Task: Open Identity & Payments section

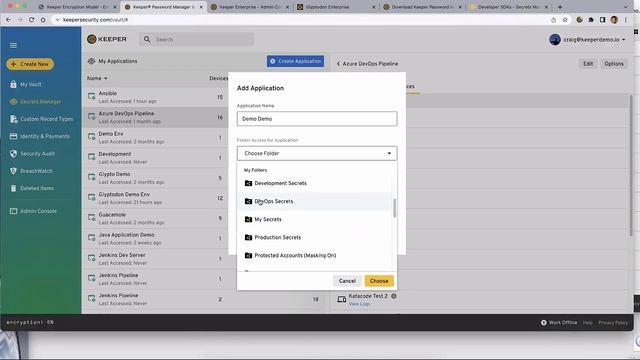Action: [45, 136]
